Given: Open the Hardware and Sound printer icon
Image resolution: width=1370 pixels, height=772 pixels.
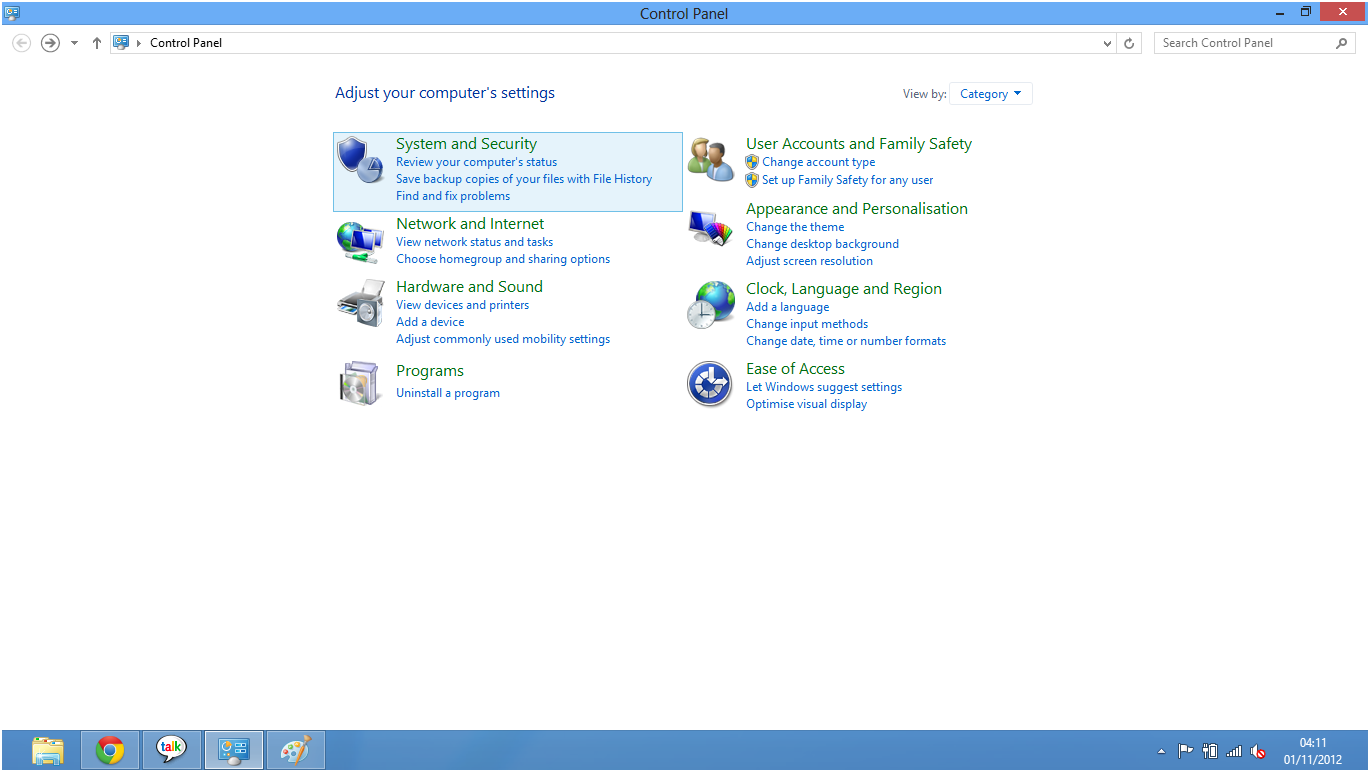Looking at the screenshot, I should (x=359, y=303).
